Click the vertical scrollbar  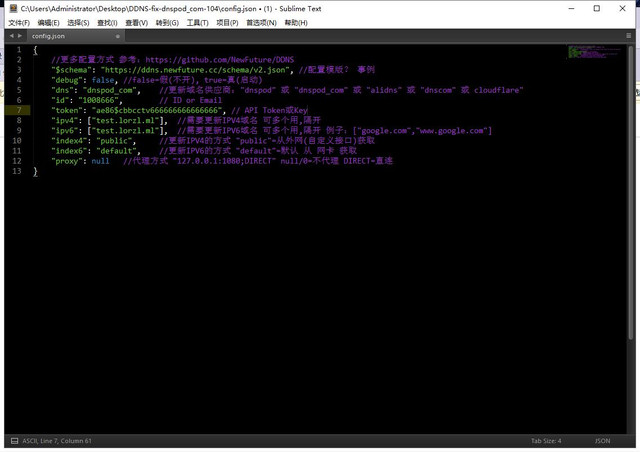[631, 192]
